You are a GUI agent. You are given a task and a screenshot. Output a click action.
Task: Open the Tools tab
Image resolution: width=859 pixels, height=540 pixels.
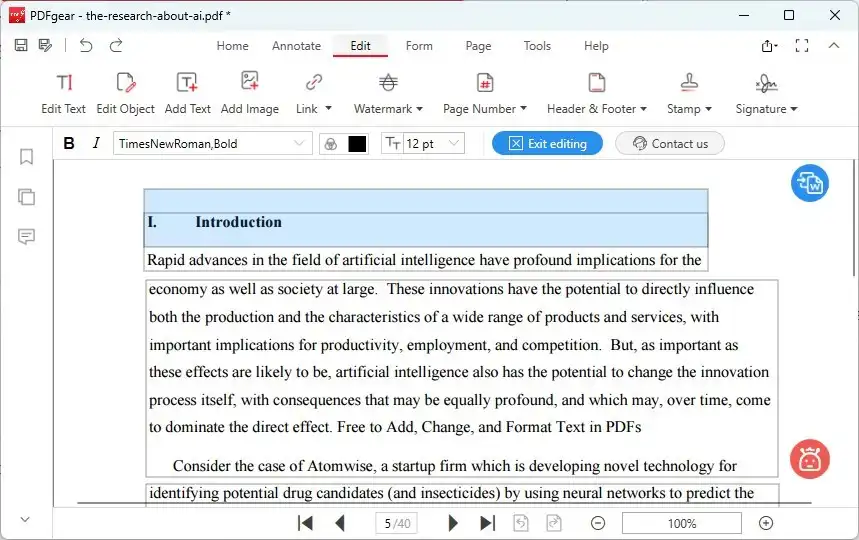pos(537,46)
